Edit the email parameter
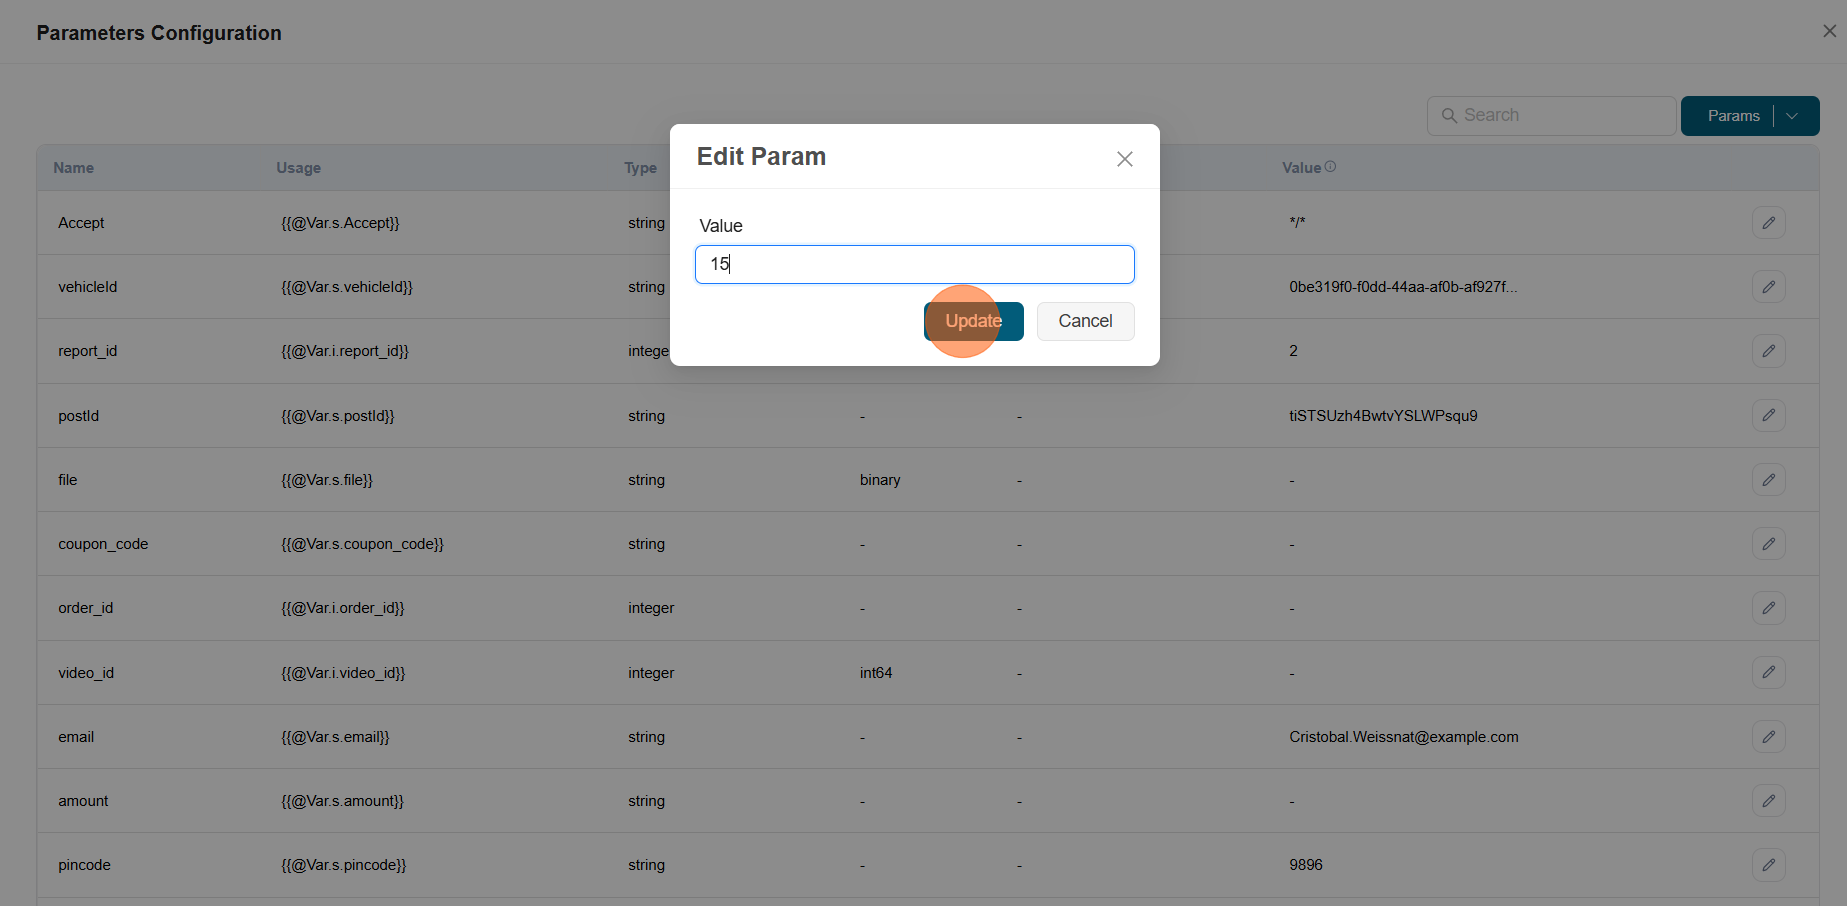The height and width of the screenshot is (906, 1847). pos(1769,736)
